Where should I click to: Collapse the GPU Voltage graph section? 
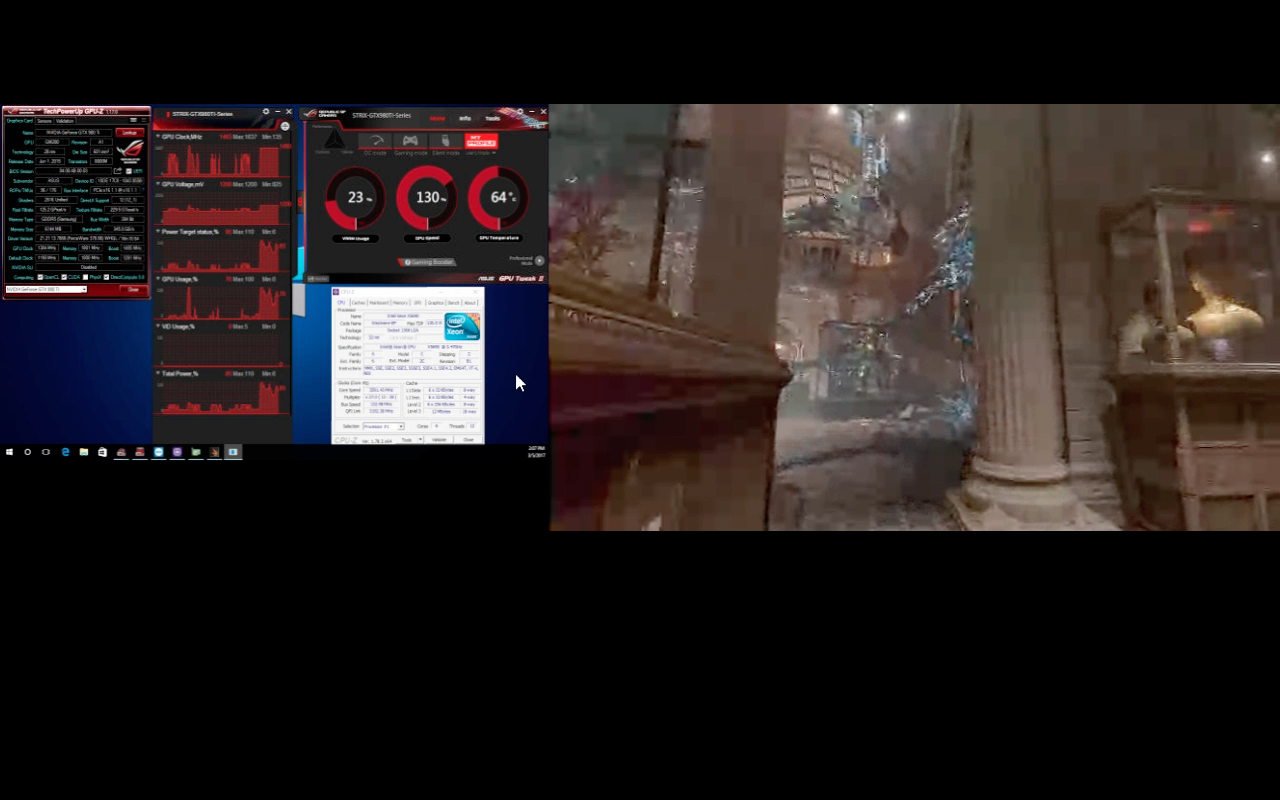tap(158, 184)
